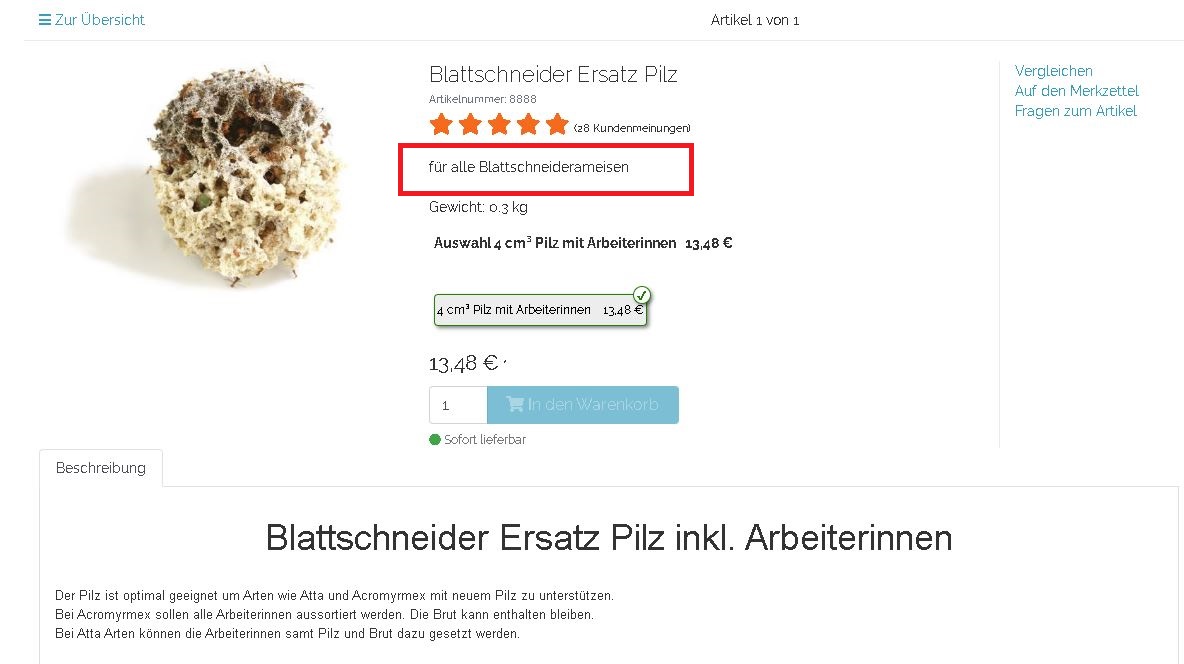
Task: Click the Artikel 1 von 1 indicator
Action: (755, 20)
